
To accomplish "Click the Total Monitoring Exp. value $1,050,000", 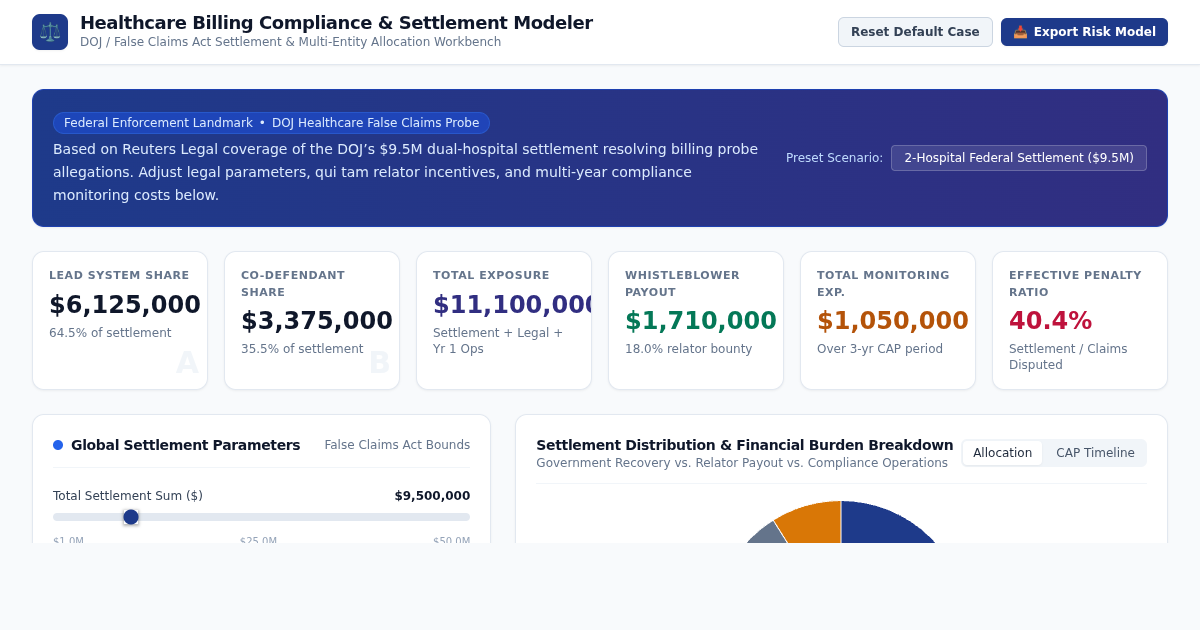I will [893, 321].
